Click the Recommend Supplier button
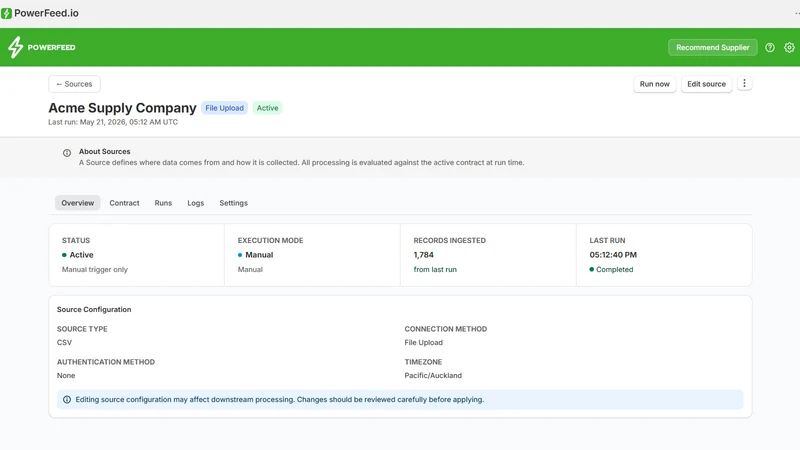 tap(712, 47)
